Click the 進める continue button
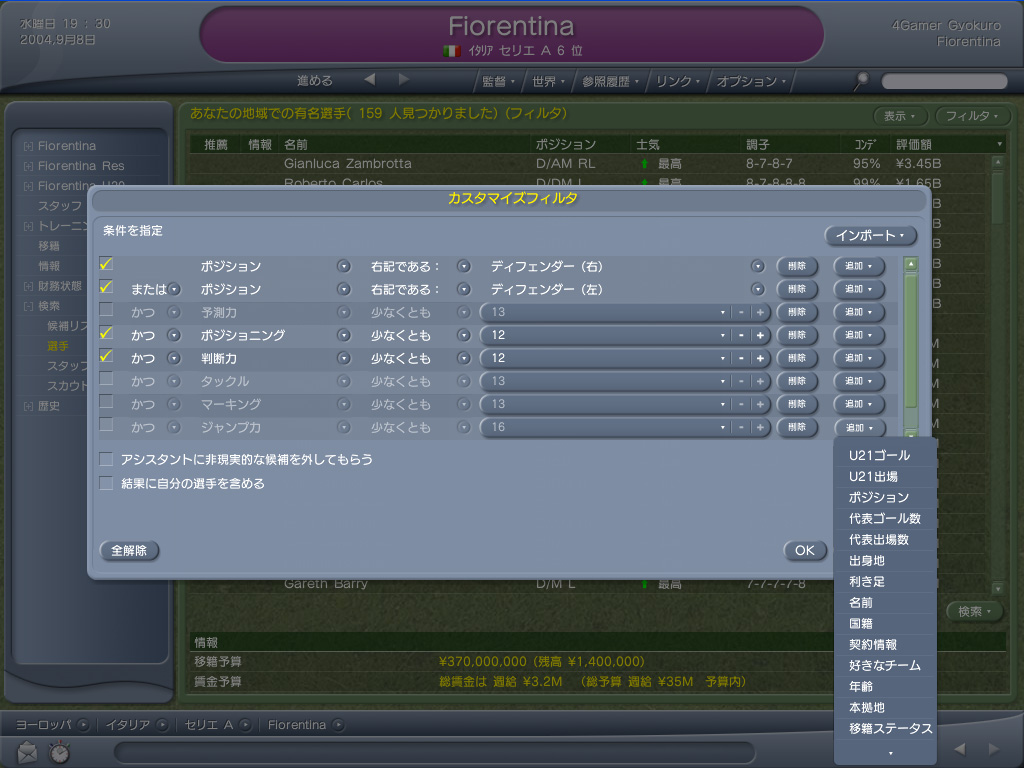The image size is (1024, 768). [x=315, y=80]
